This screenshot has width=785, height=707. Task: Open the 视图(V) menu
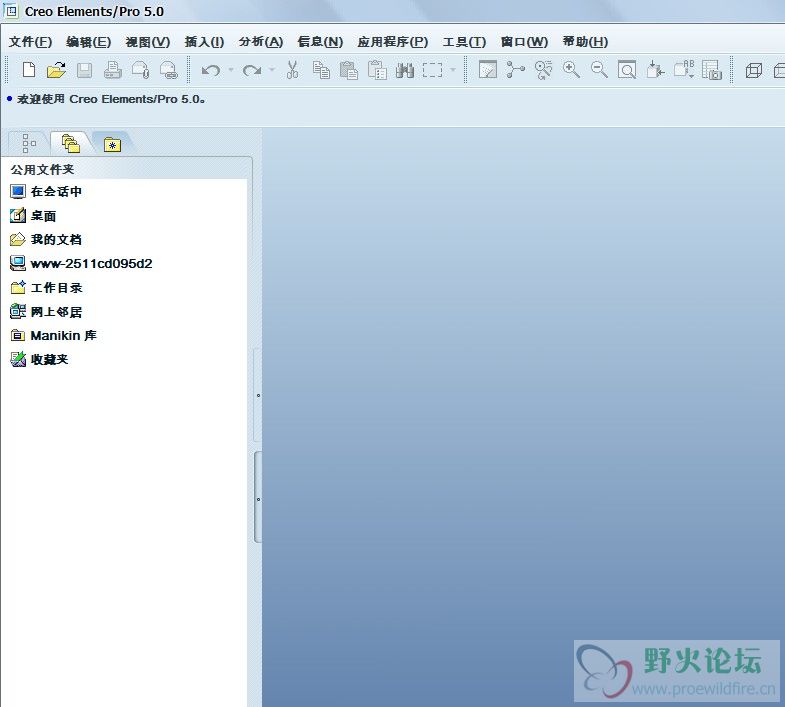coord(148,42)
